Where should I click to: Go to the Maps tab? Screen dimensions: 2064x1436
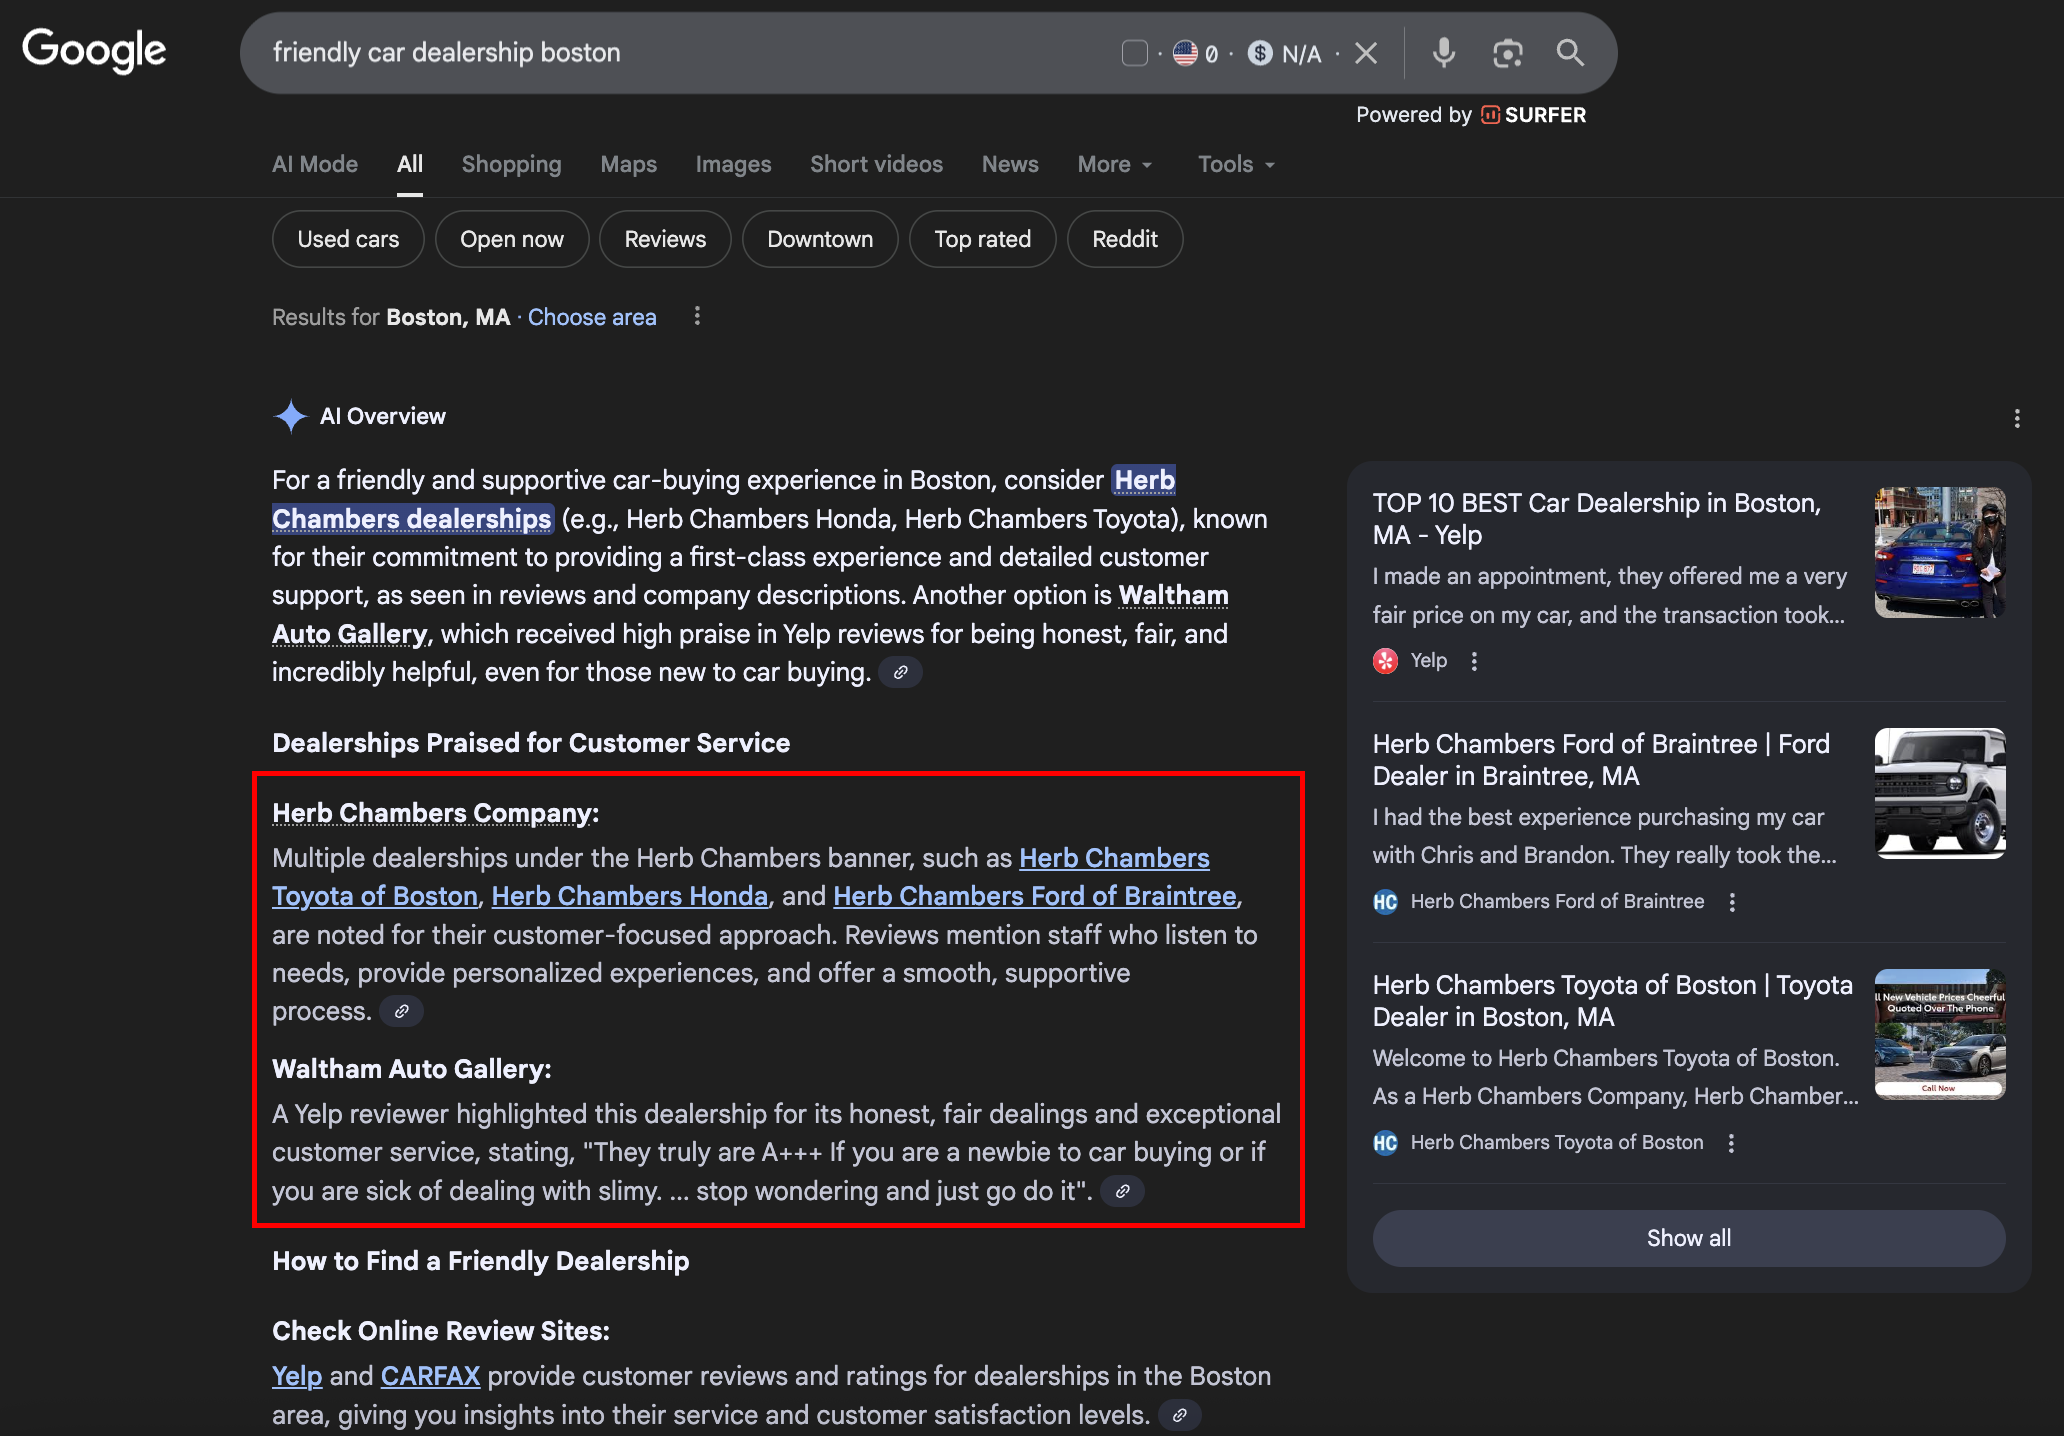point(628,164)
